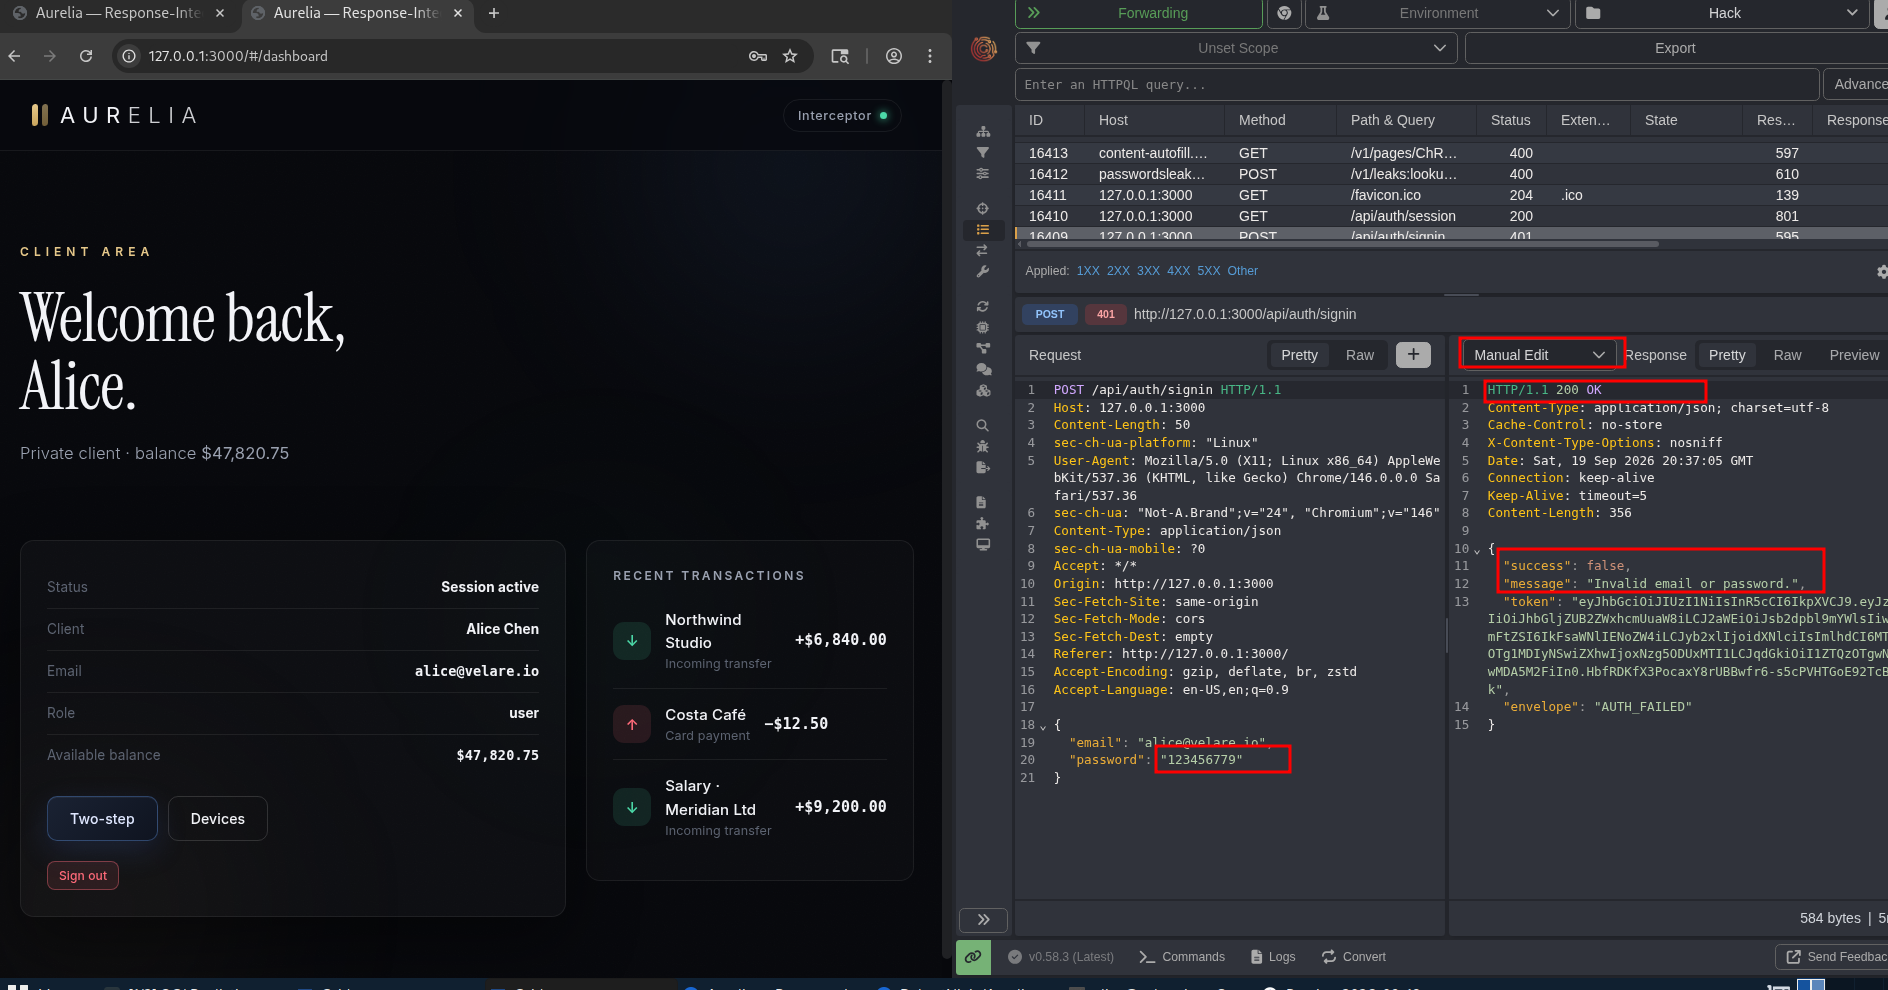Click the Sign out button
The height and width of the screenshot is (990, 1888).
(x=83, y=876)
